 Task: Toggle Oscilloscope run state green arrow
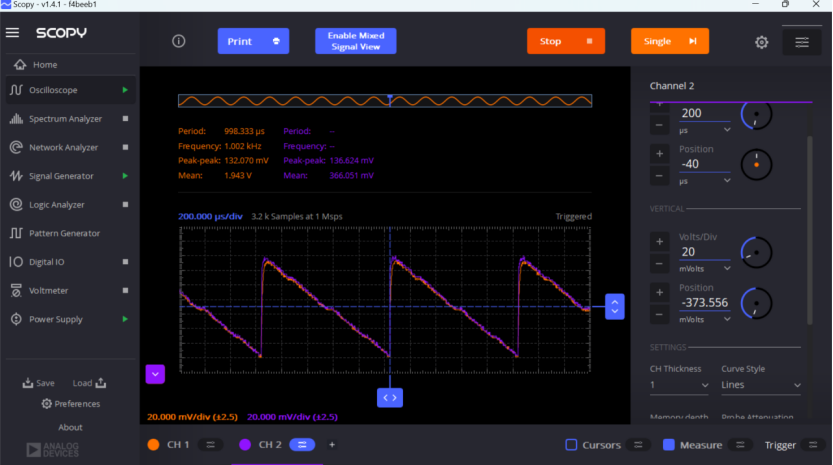125,90
